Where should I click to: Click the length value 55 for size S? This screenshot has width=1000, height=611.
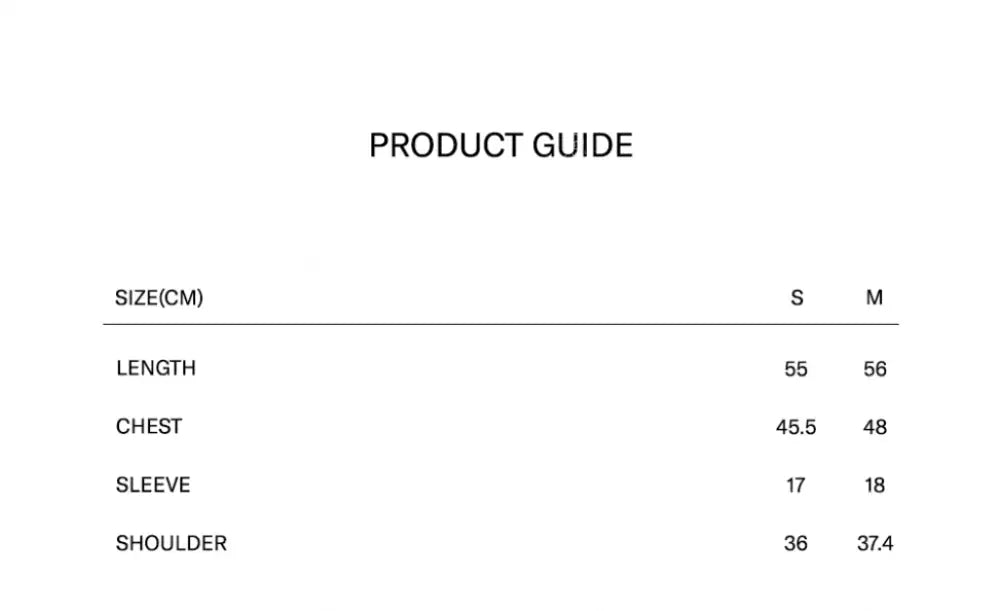[796, 370]
